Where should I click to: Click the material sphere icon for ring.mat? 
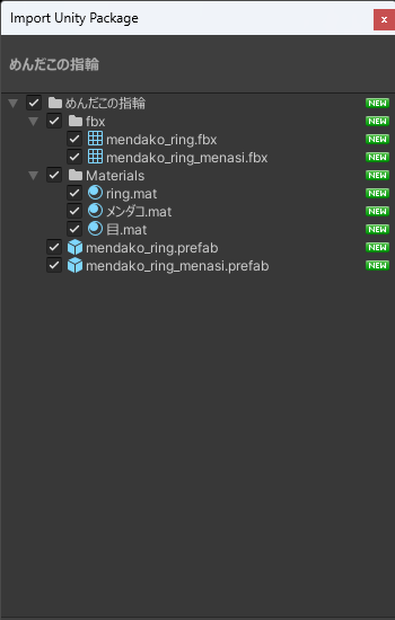point(95,193)
